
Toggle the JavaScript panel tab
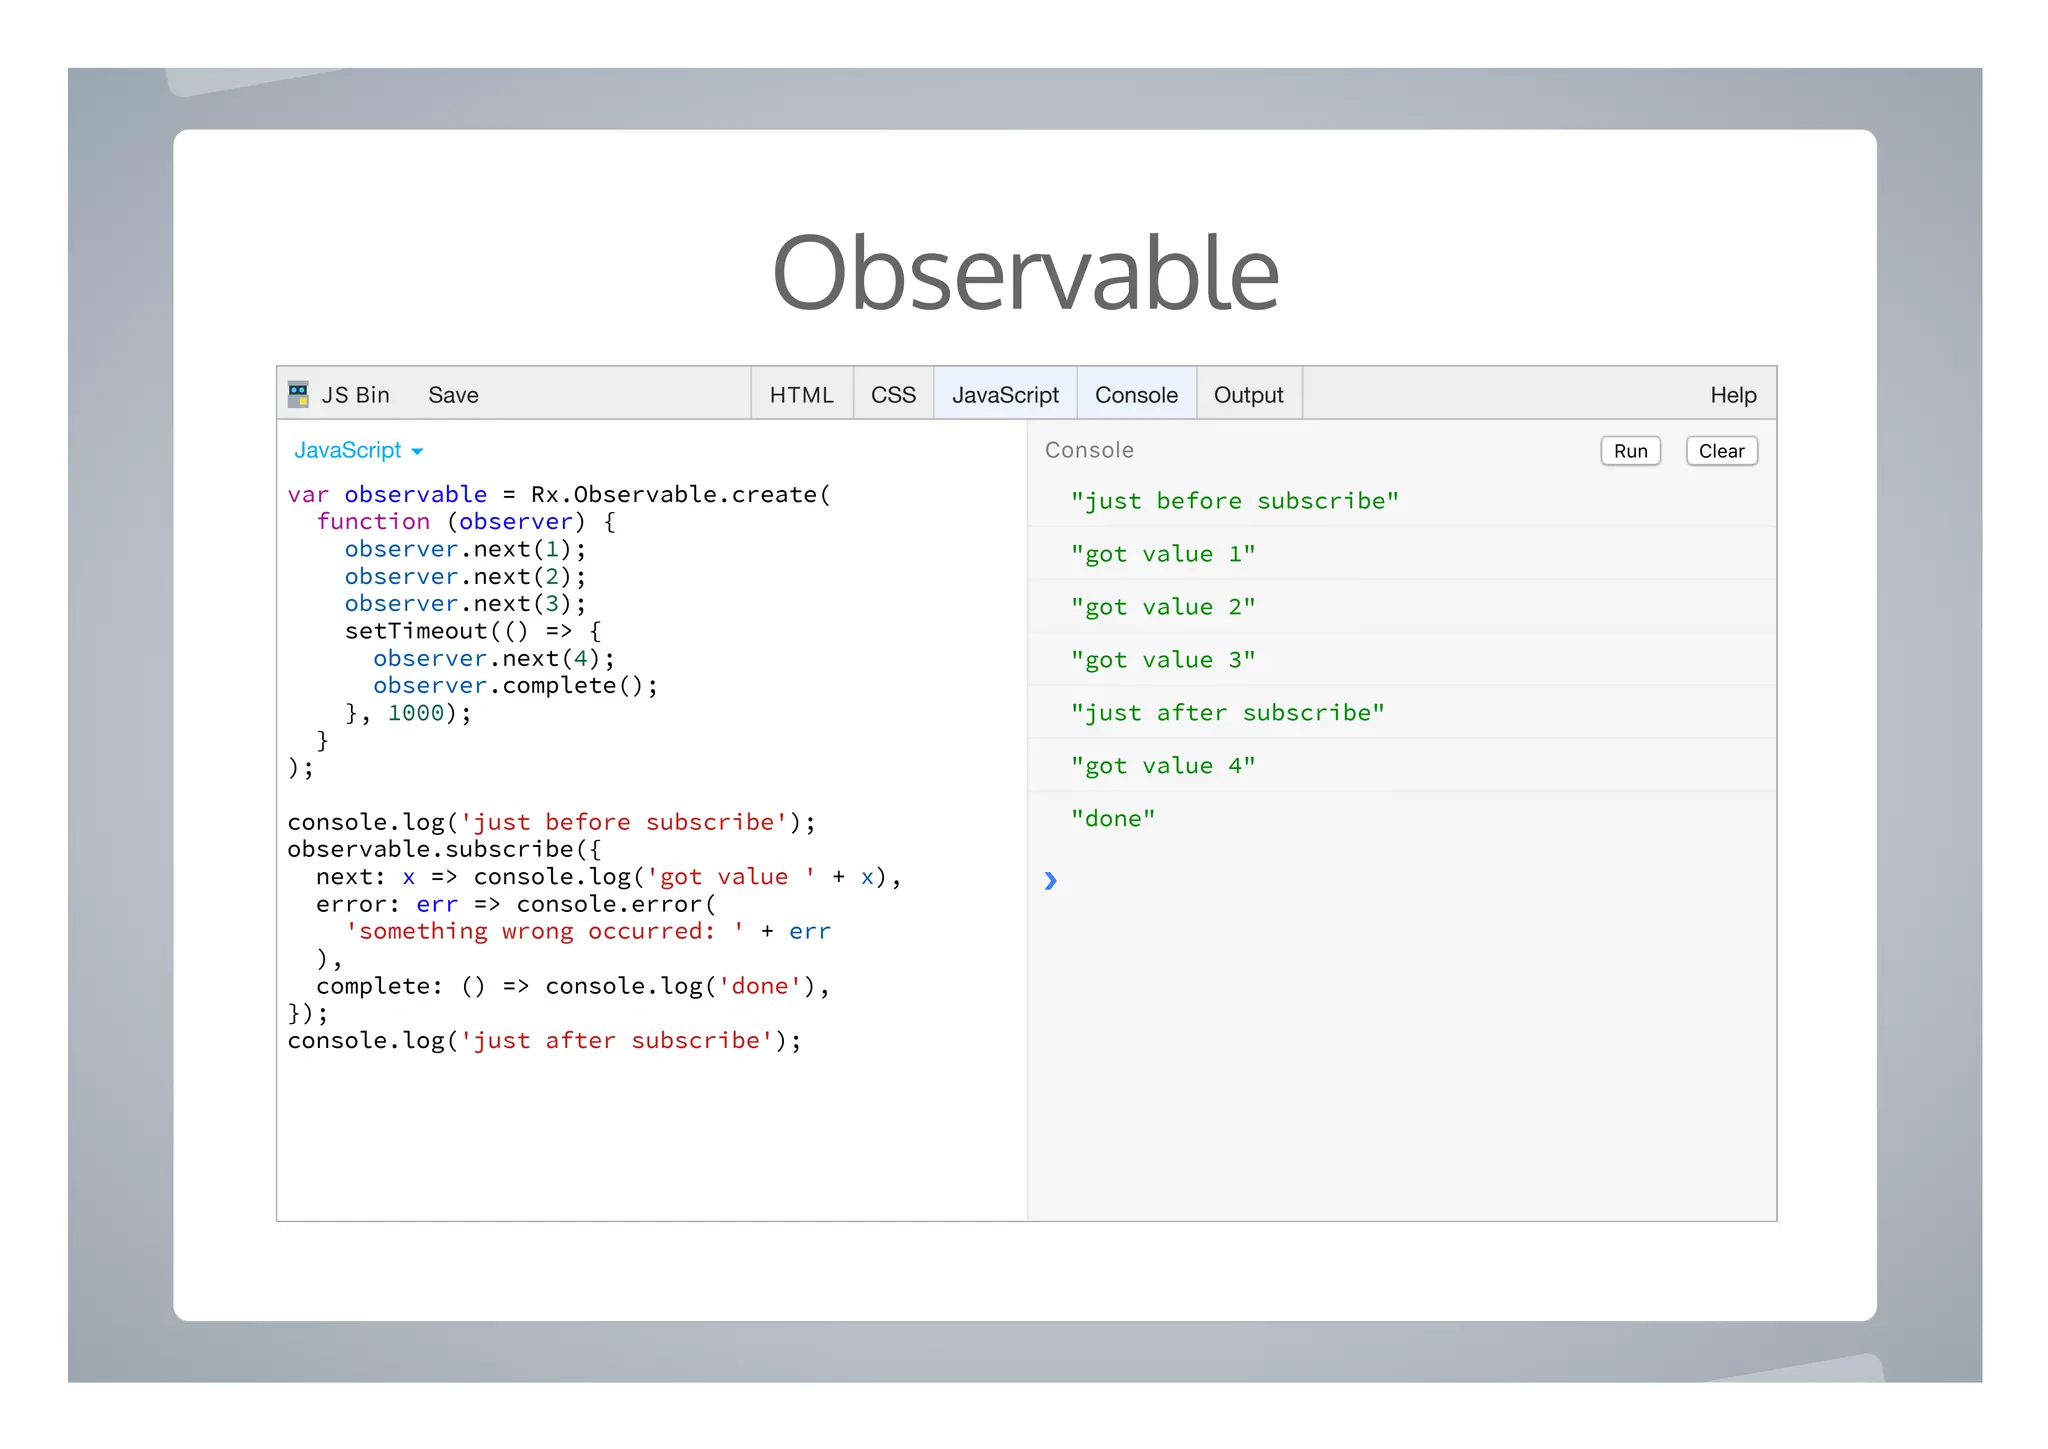(1005, 395)
